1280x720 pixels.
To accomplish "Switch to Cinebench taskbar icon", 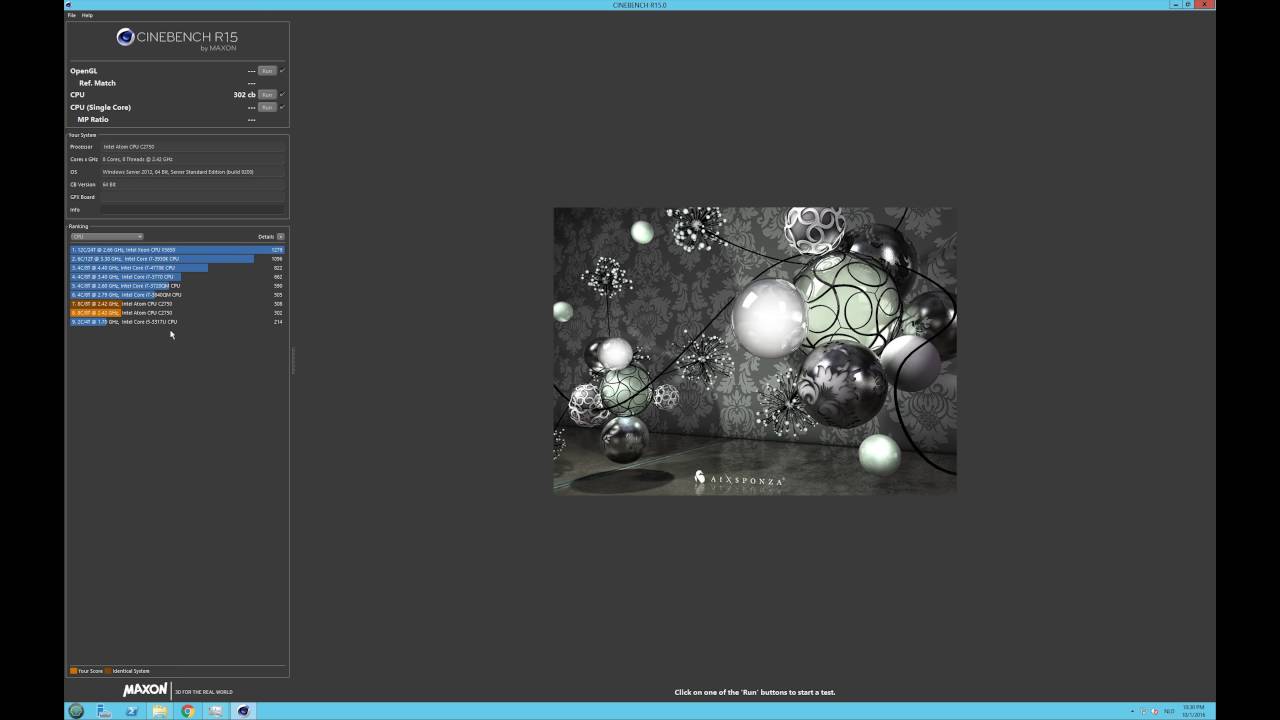I will click(x=243, y=711).
